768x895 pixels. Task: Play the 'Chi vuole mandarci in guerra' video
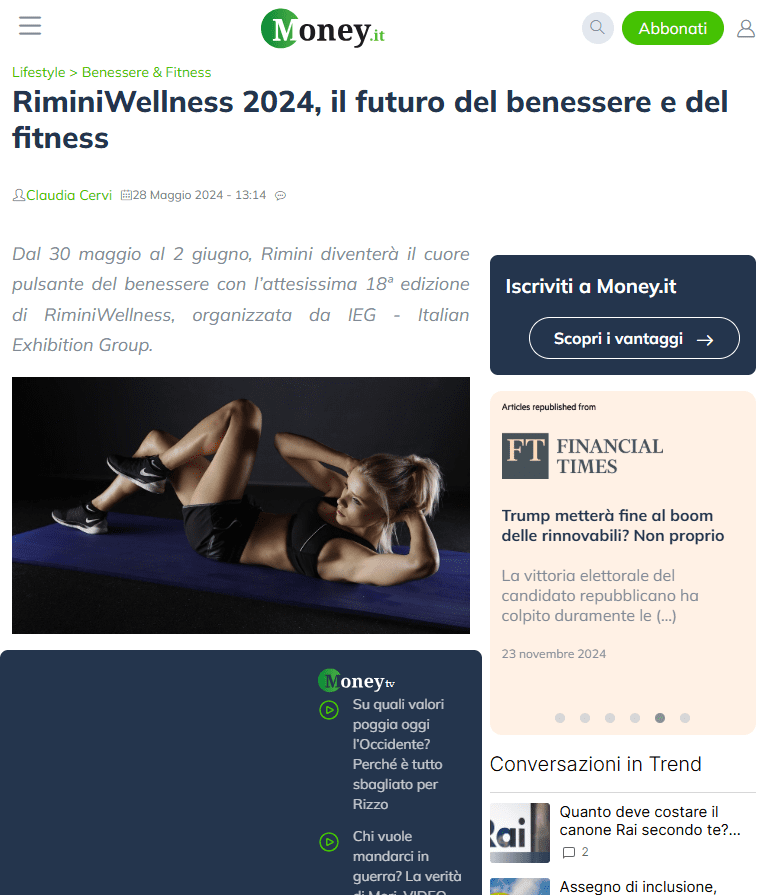[329, 842]
